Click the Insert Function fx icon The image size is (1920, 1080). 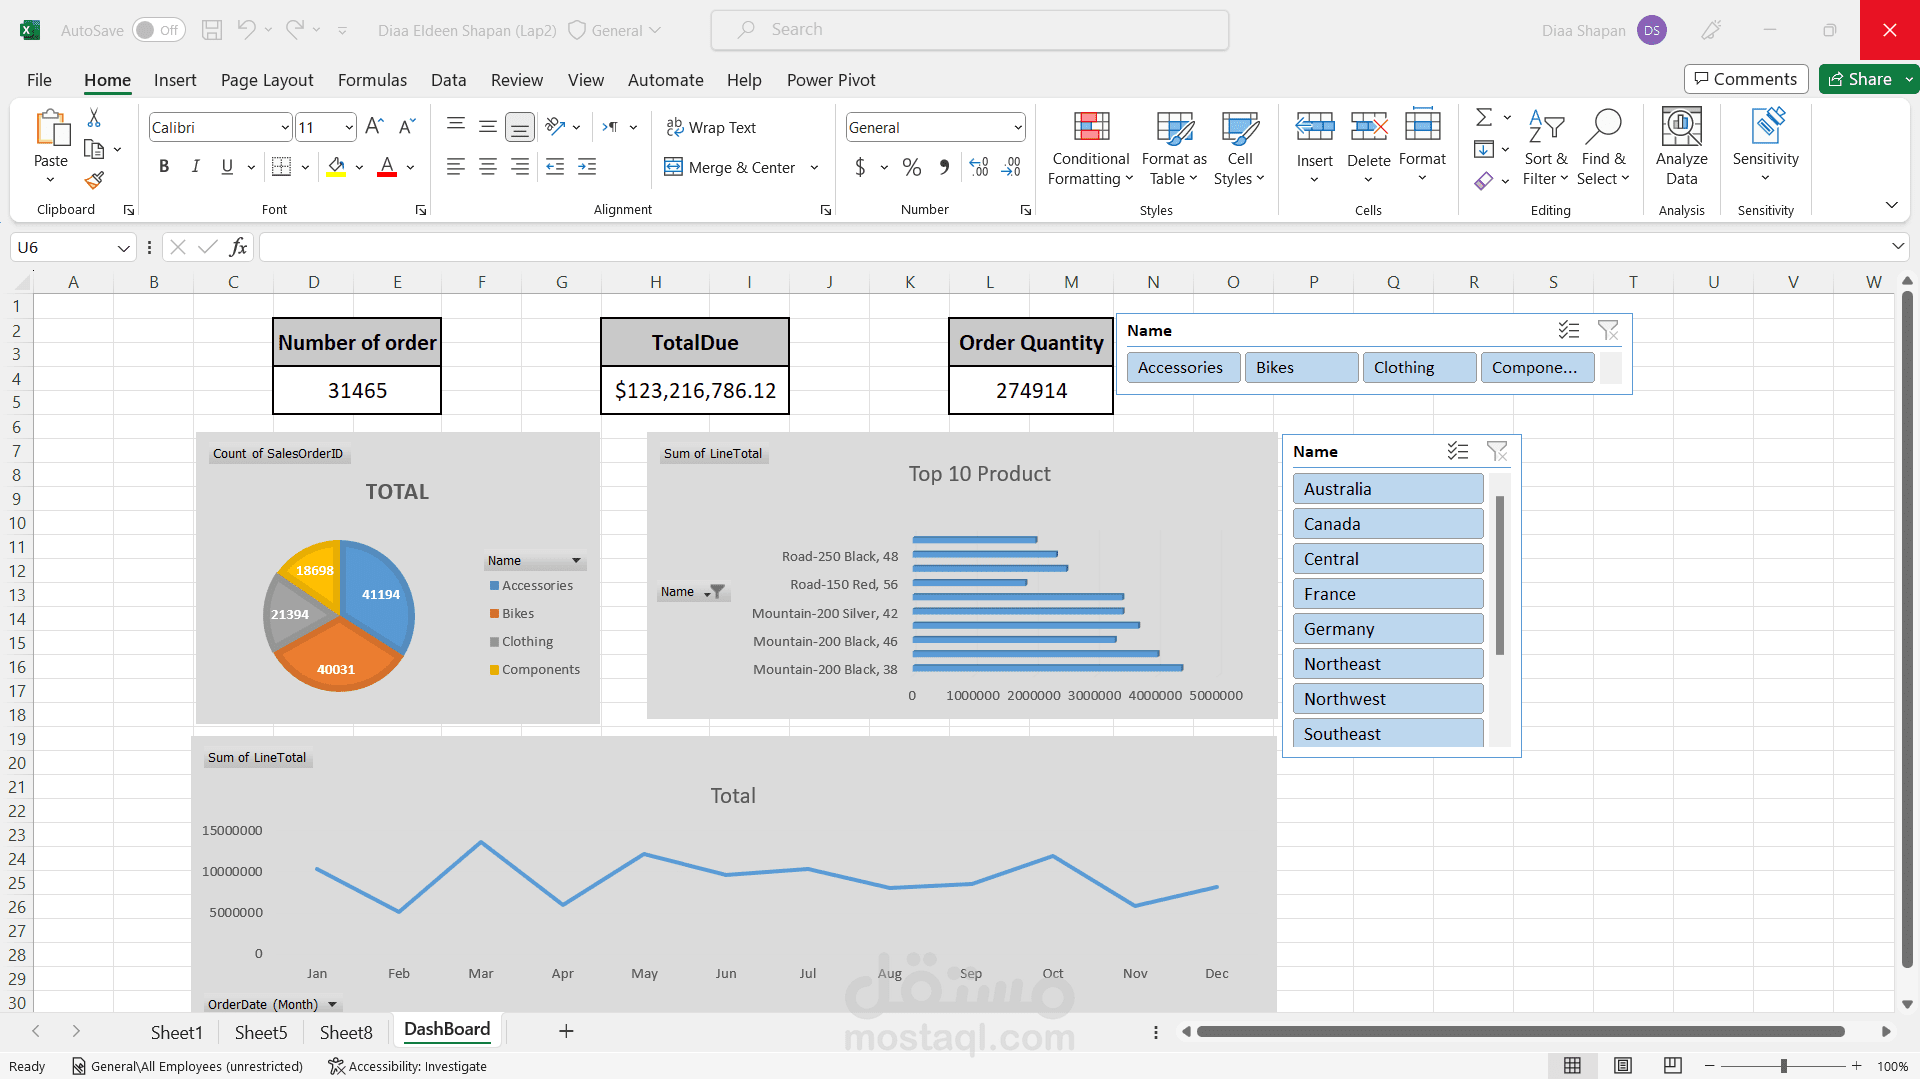(238, 247)
